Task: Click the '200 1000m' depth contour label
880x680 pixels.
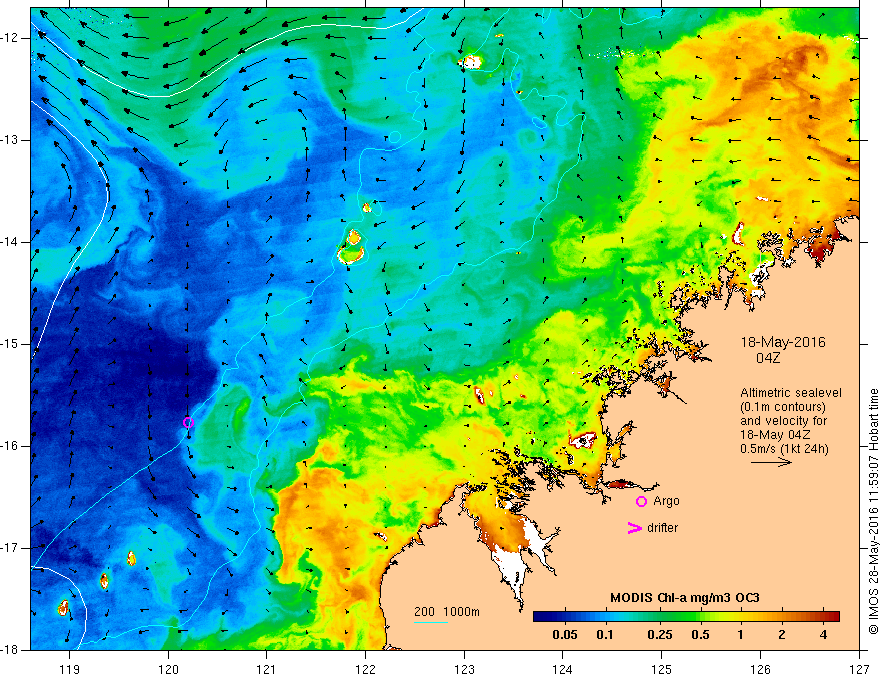Action: tap(447, 612)
